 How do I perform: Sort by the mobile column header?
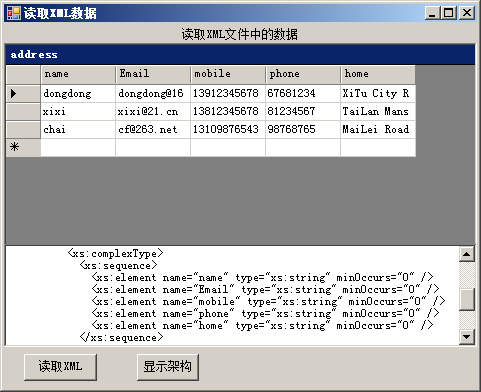228,75
